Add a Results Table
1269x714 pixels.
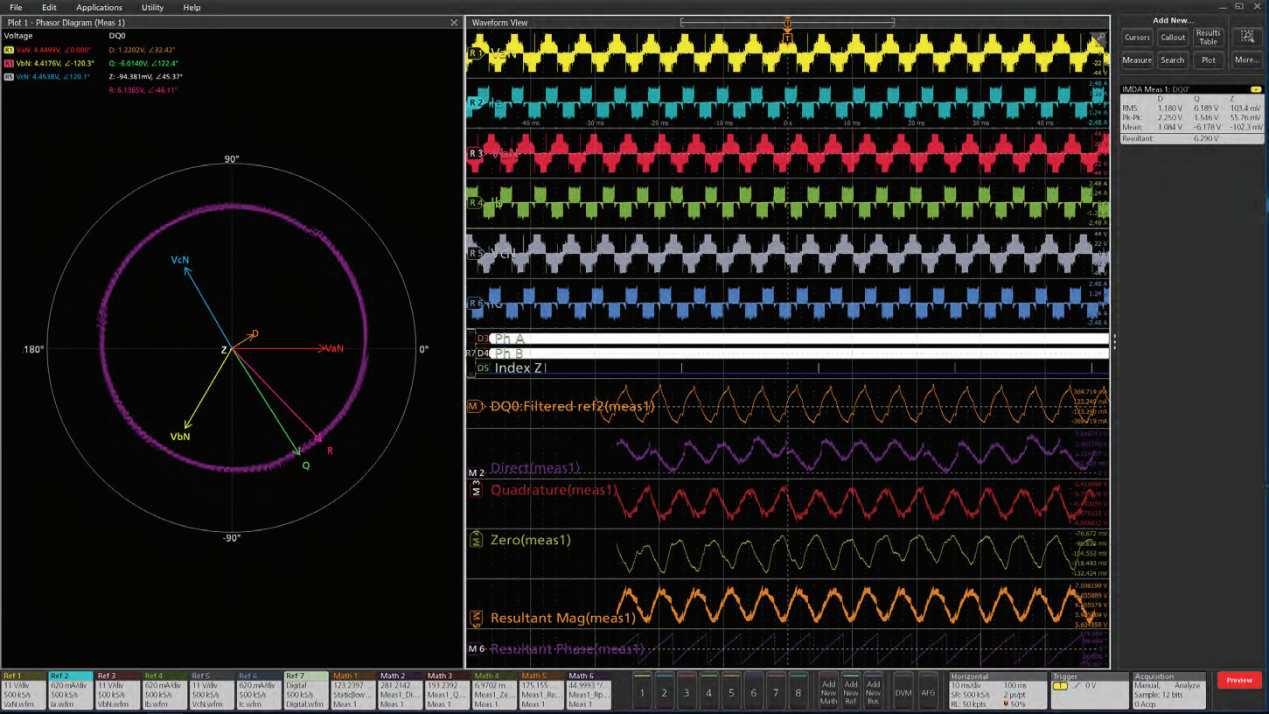pyautogui.click(x=1208, y=38)
